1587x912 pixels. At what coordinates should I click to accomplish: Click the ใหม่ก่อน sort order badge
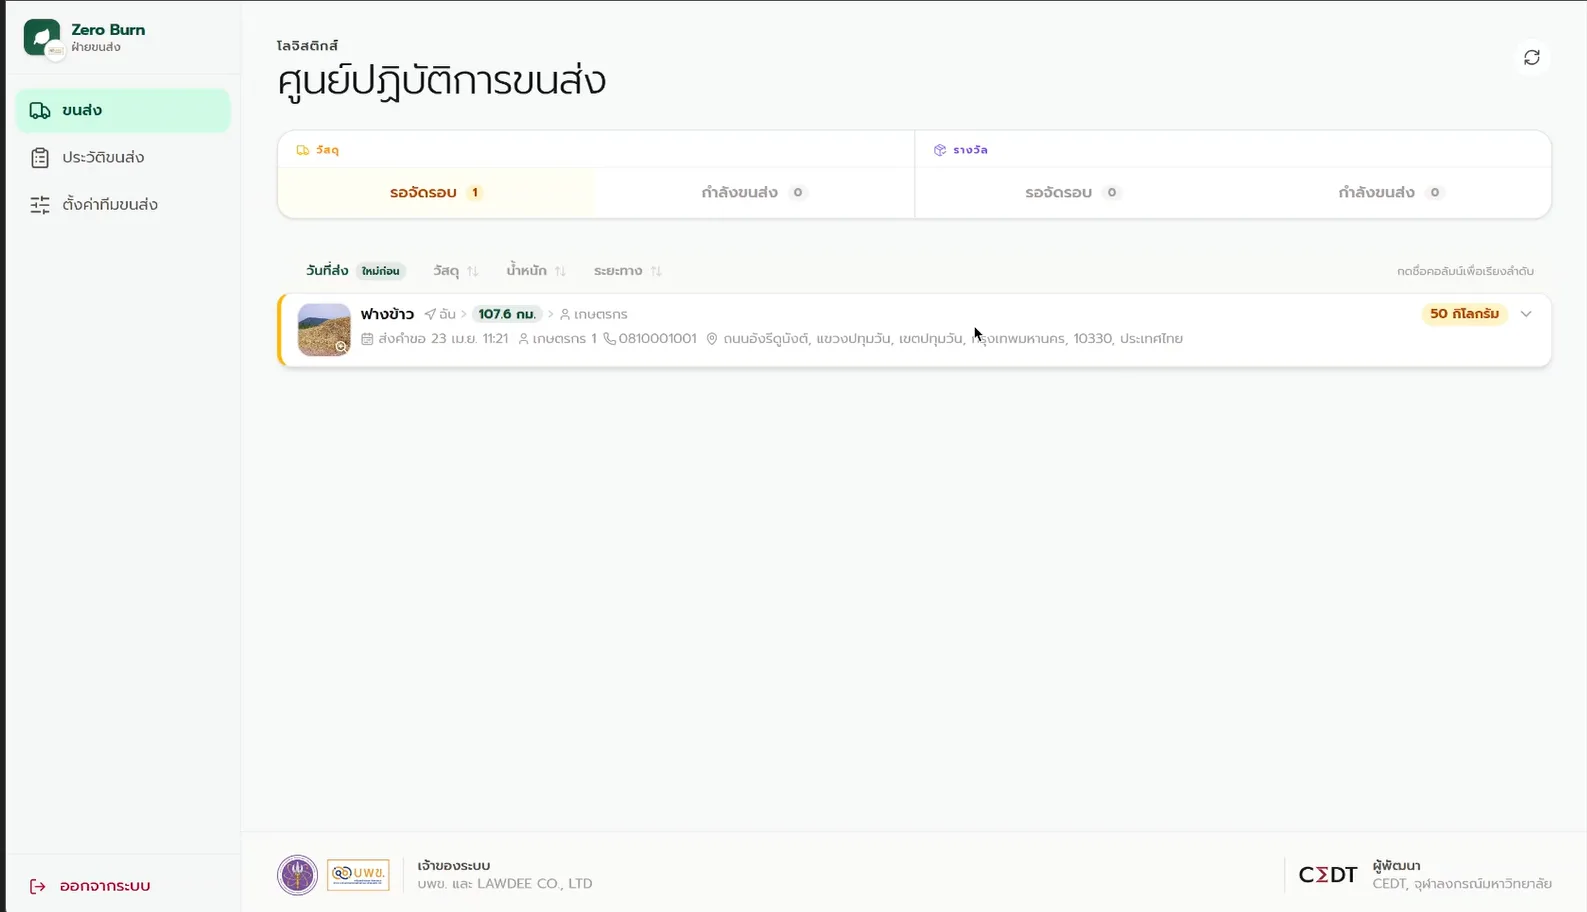pyautogui.click(x=381, y=271)
